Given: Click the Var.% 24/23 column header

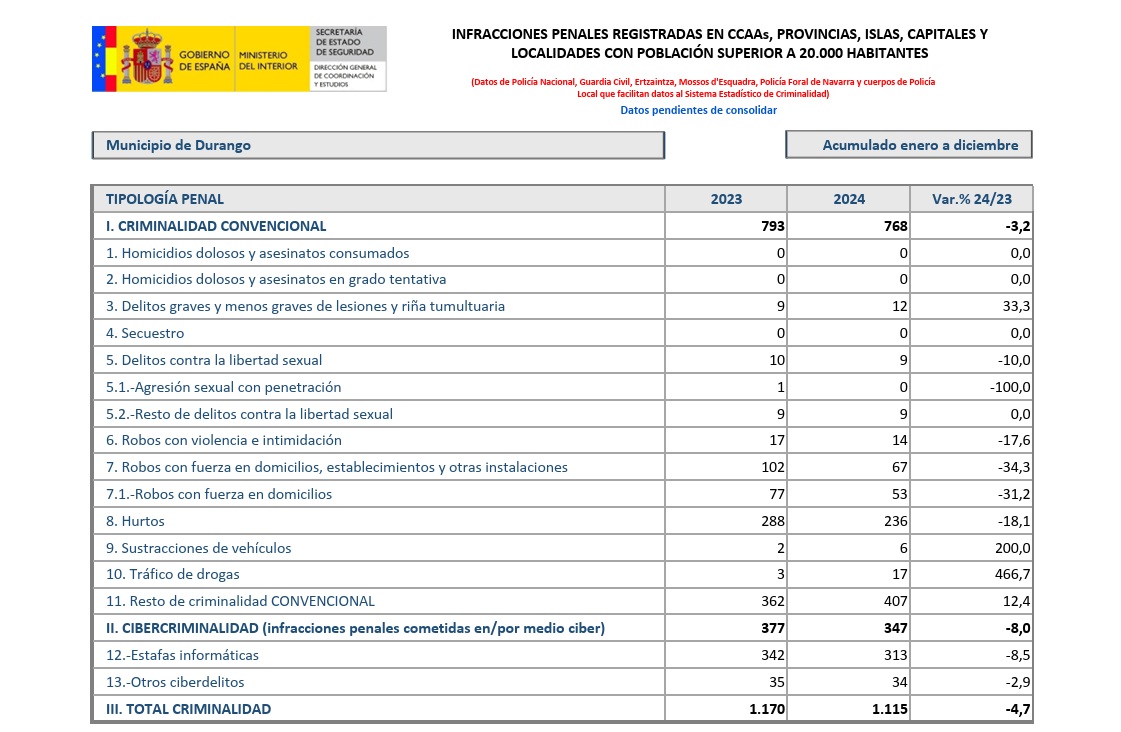Looking at the screenshot, I should 971,199.
